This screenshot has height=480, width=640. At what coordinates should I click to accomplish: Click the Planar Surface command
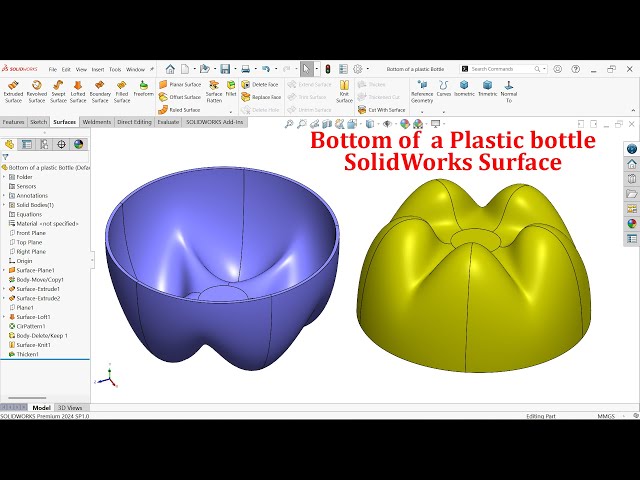[180, 84]
